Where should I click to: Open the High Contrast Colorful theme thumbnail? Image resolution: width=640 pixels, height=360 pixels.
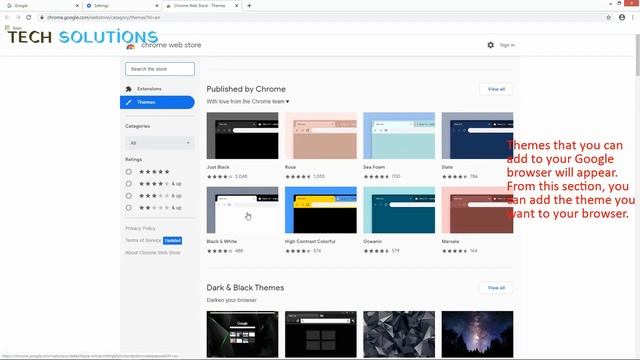click(x=321, y=210)
